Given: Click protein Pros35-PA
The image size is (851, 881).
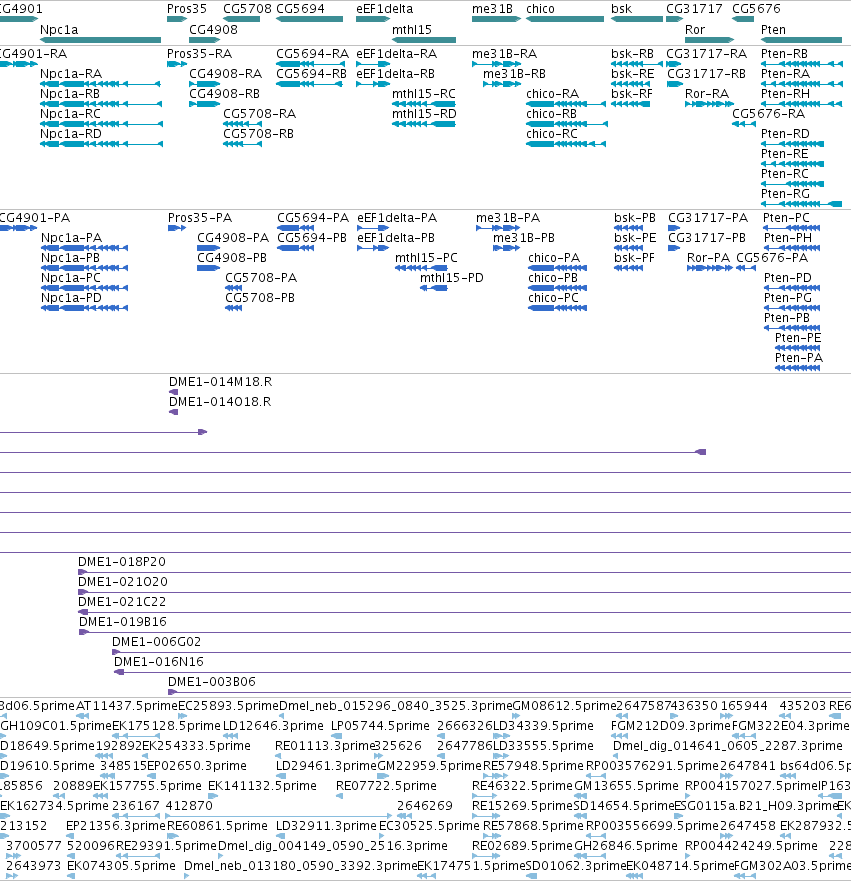Looking at the screenshot, I should tap(177, 228).
